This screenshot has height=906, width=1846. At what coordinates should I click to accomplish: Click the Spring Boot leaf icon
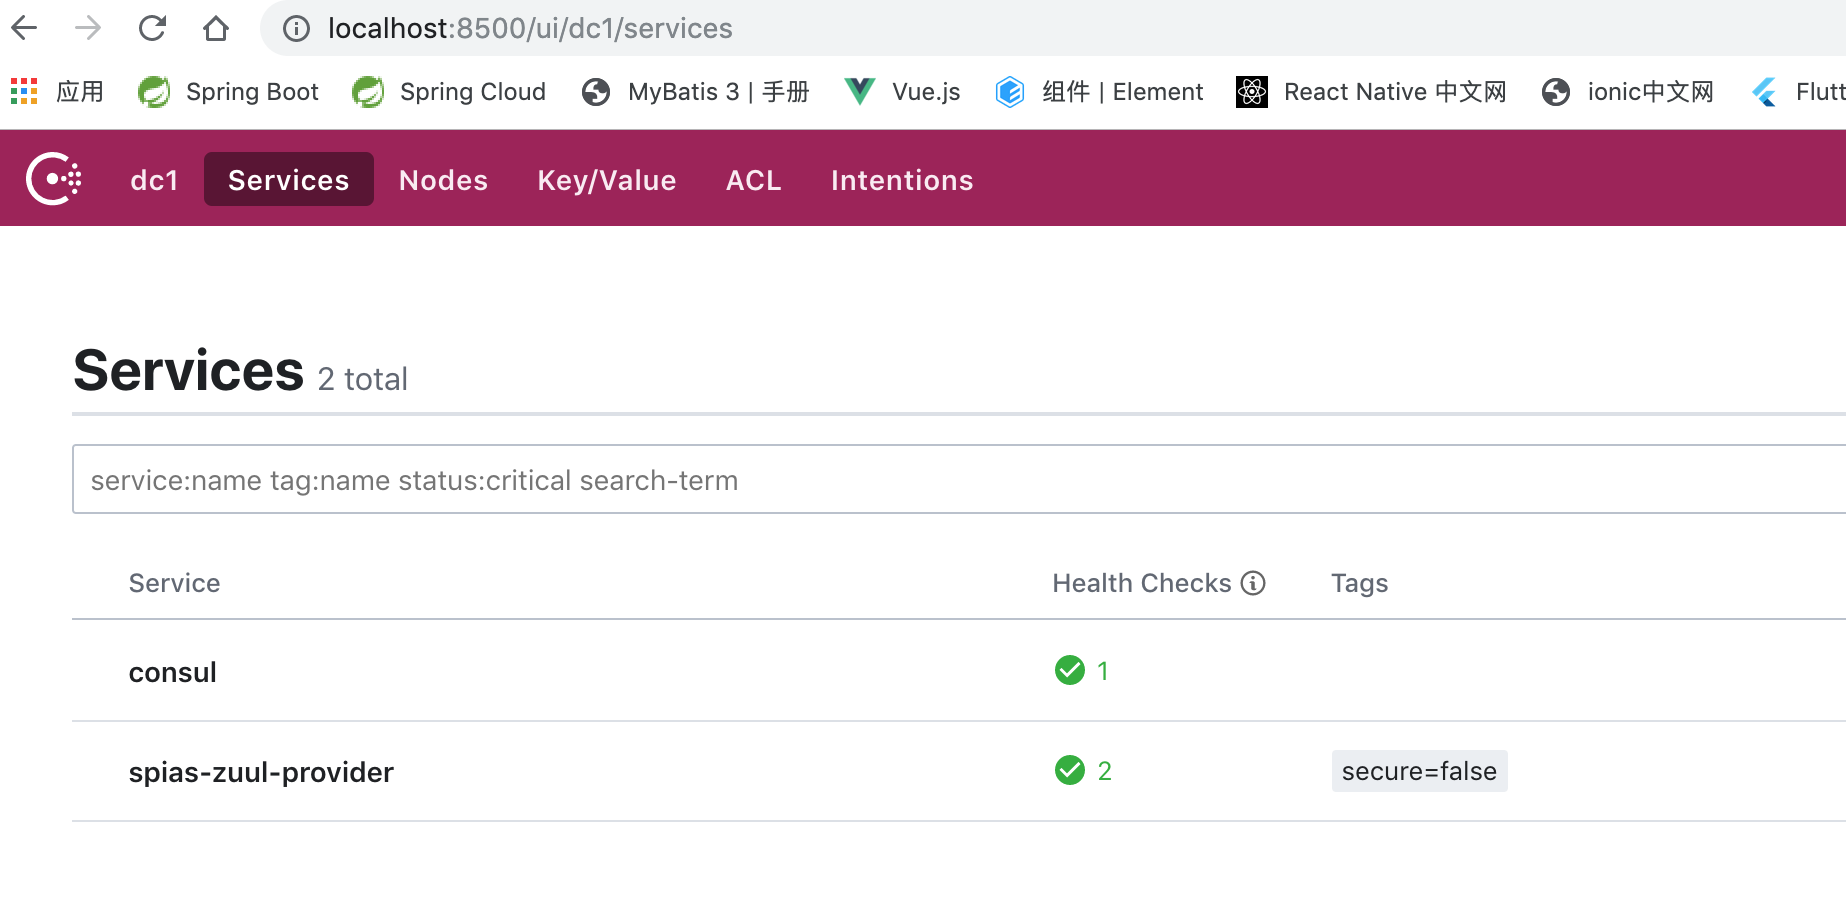(x=154, y=91)
